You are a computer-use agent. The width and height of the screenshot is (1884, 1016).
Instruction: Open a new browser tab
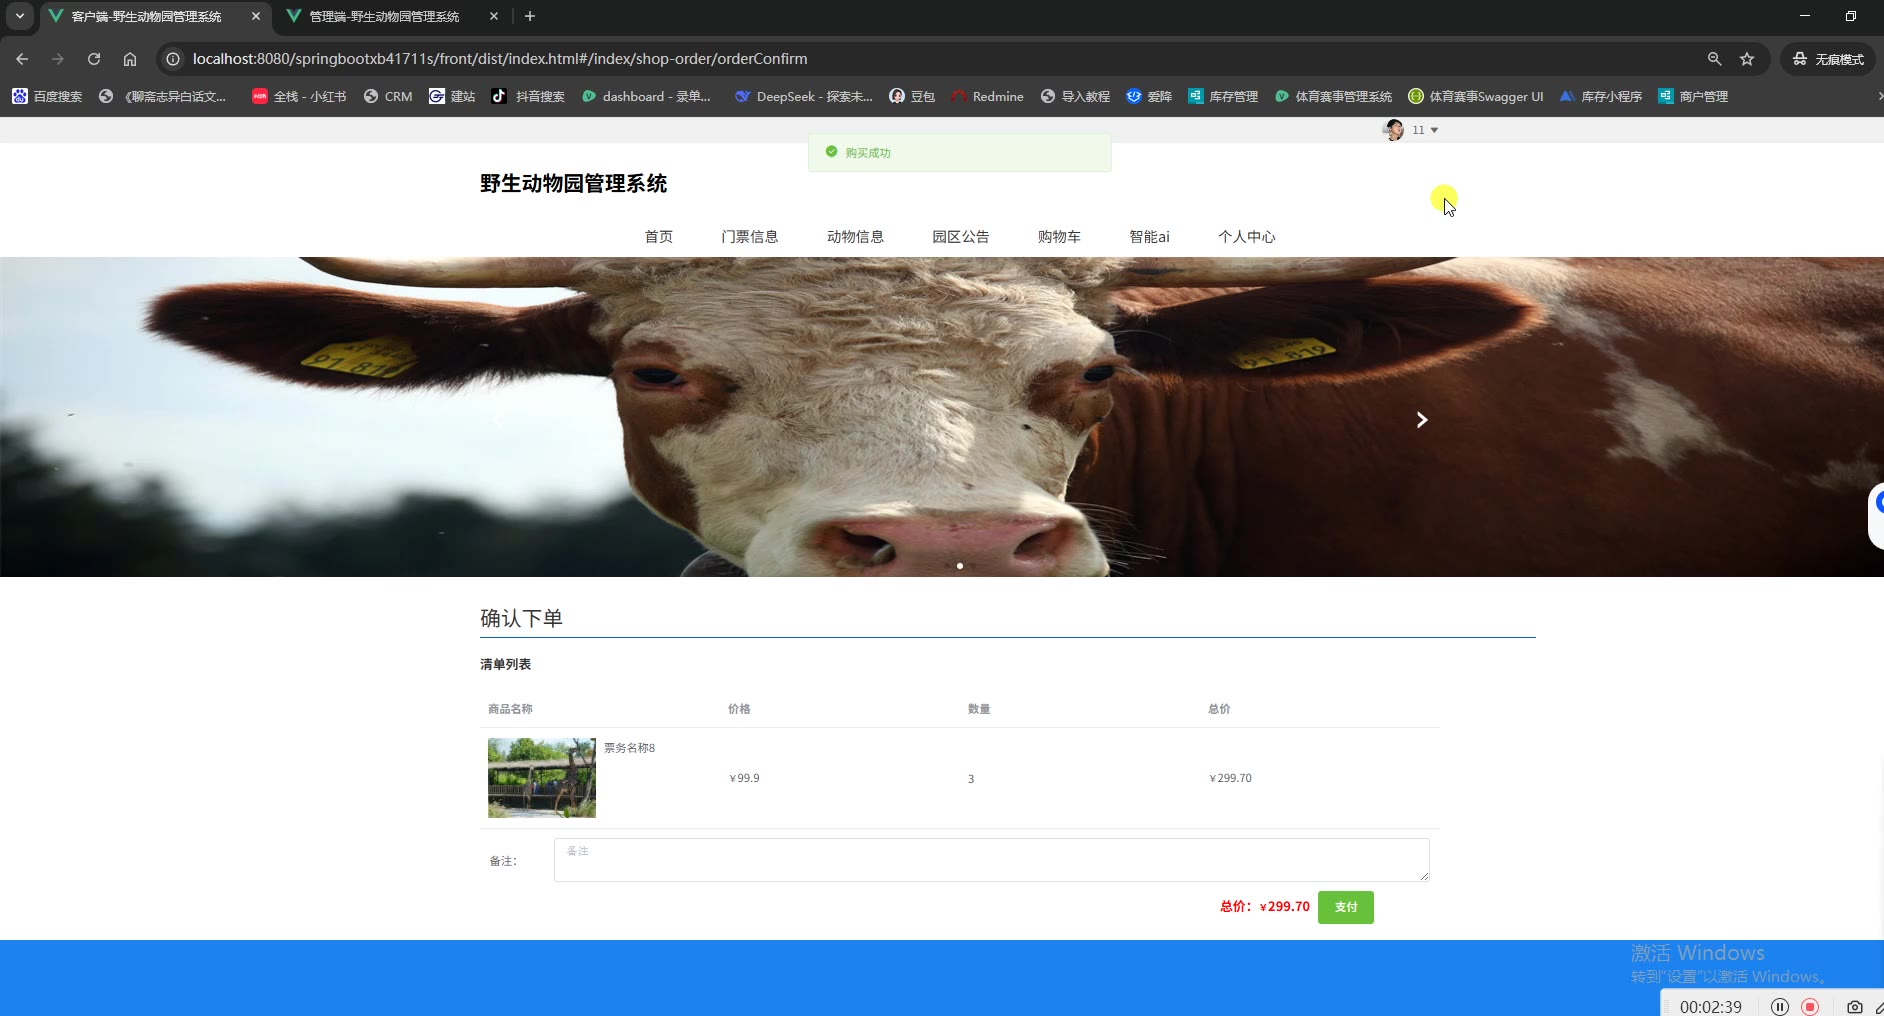point(530,16)
